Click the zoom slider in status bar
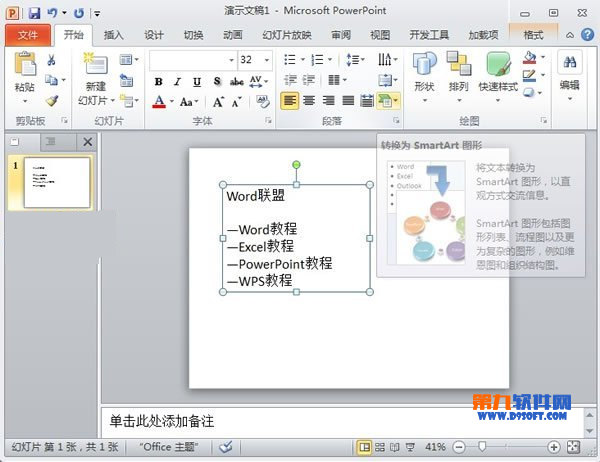The width and height of the screenshot is (600, 462). [x=483, y=446]
